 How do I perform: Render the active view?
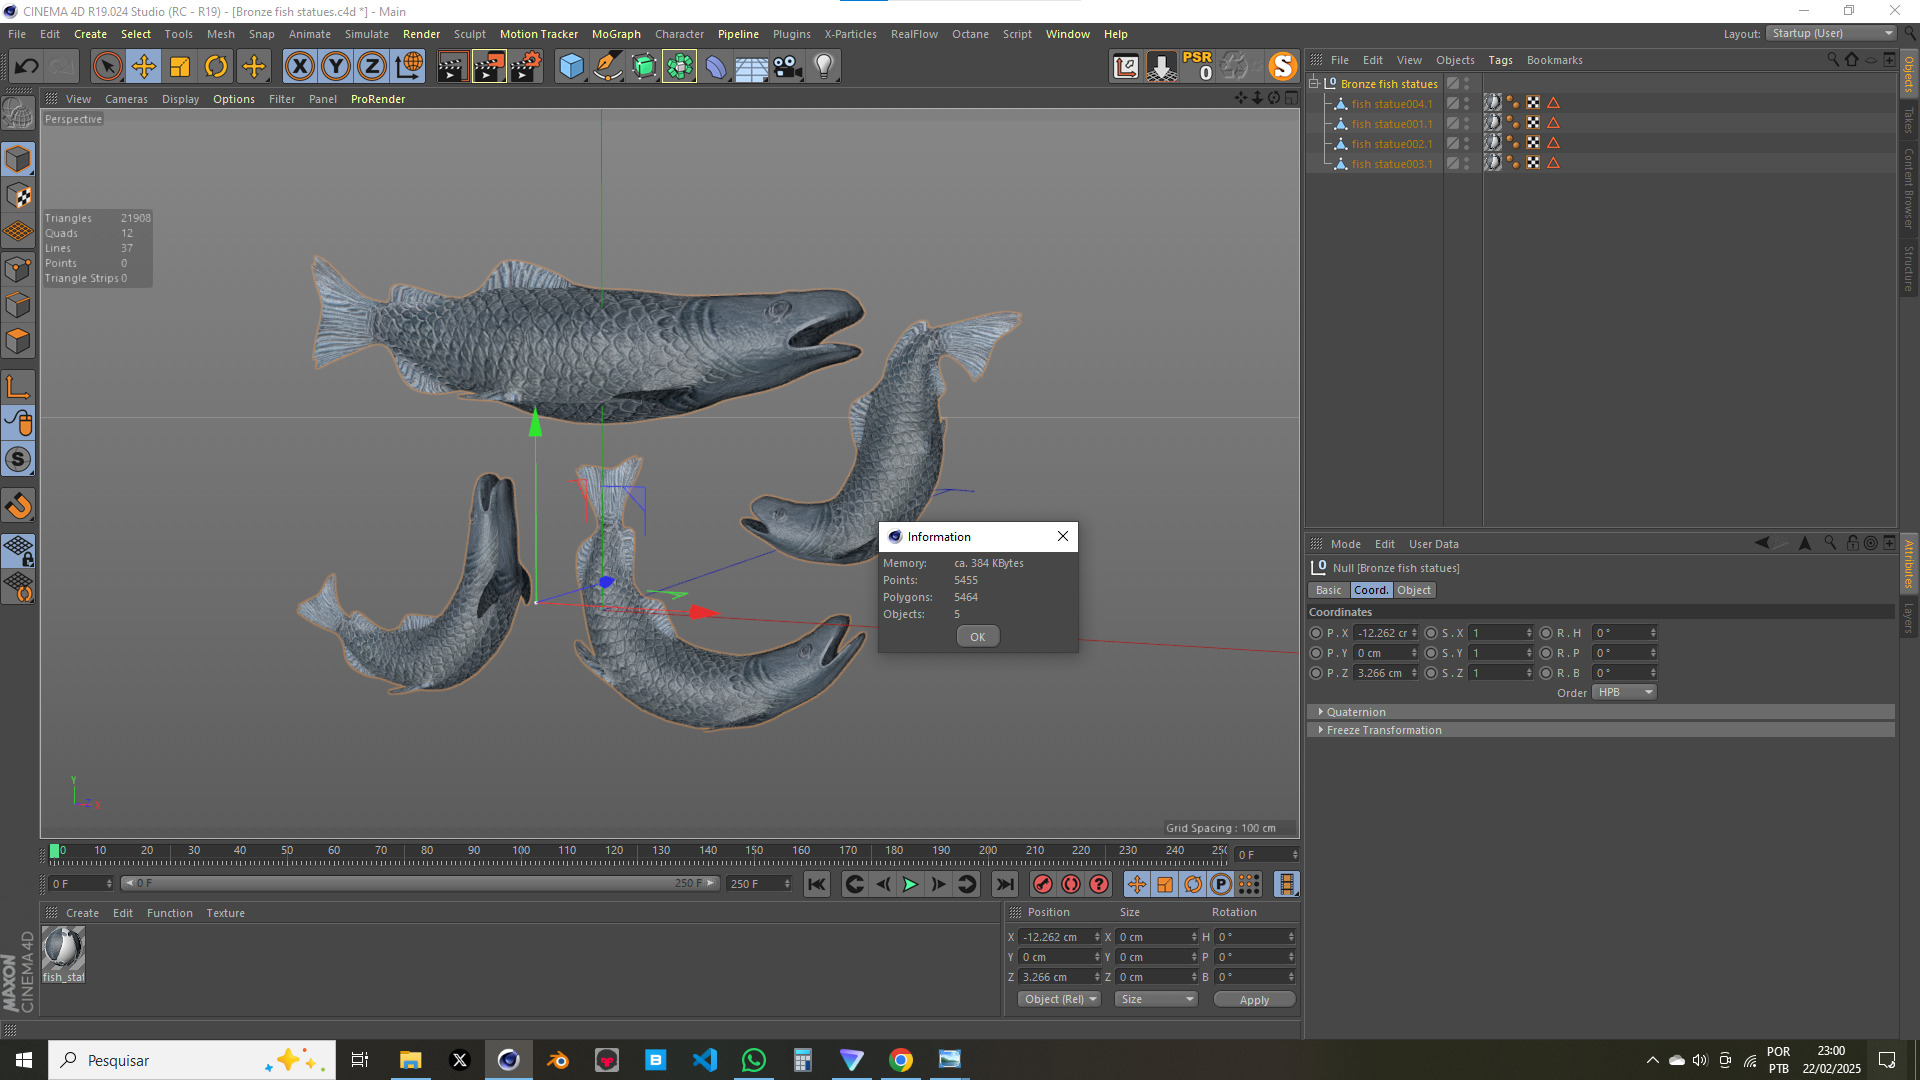pyautogui.click(x=452, y=67)
